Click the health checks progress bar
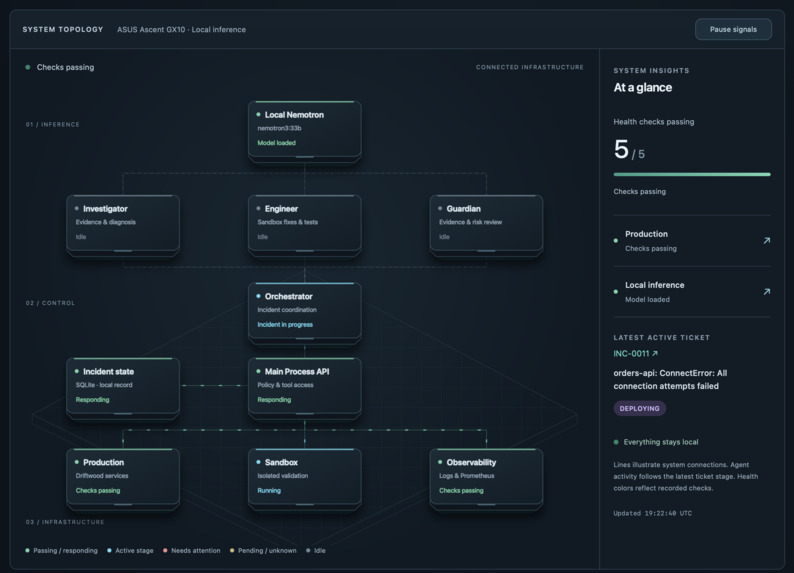 pos(692,174)
